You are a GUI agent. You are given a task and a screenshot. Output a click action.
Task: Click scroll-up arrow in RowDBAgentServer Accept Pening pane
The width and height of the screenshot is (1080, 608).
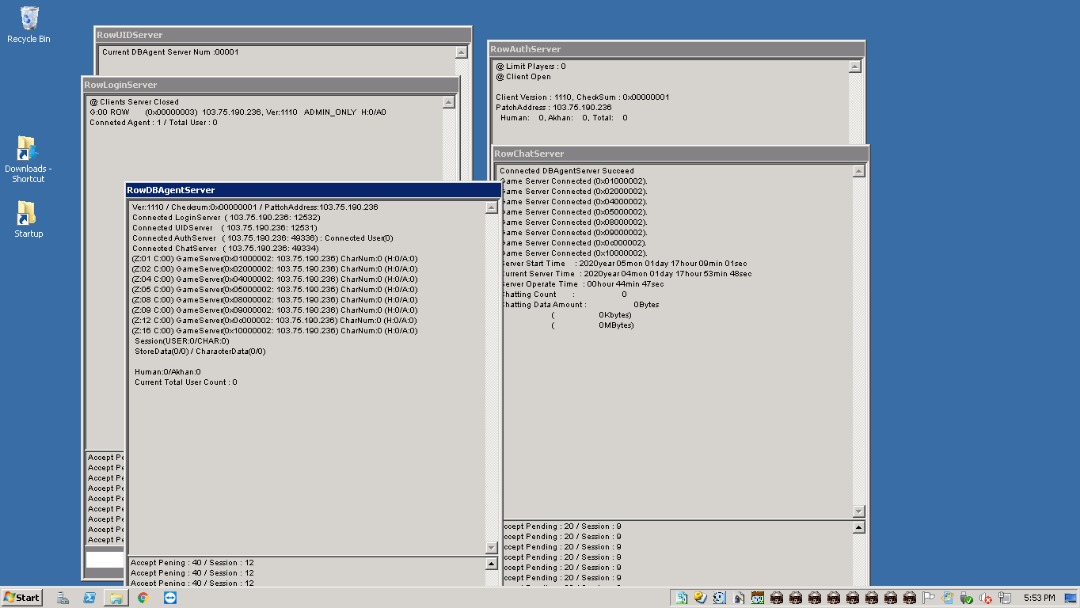(x=491, y=563)
